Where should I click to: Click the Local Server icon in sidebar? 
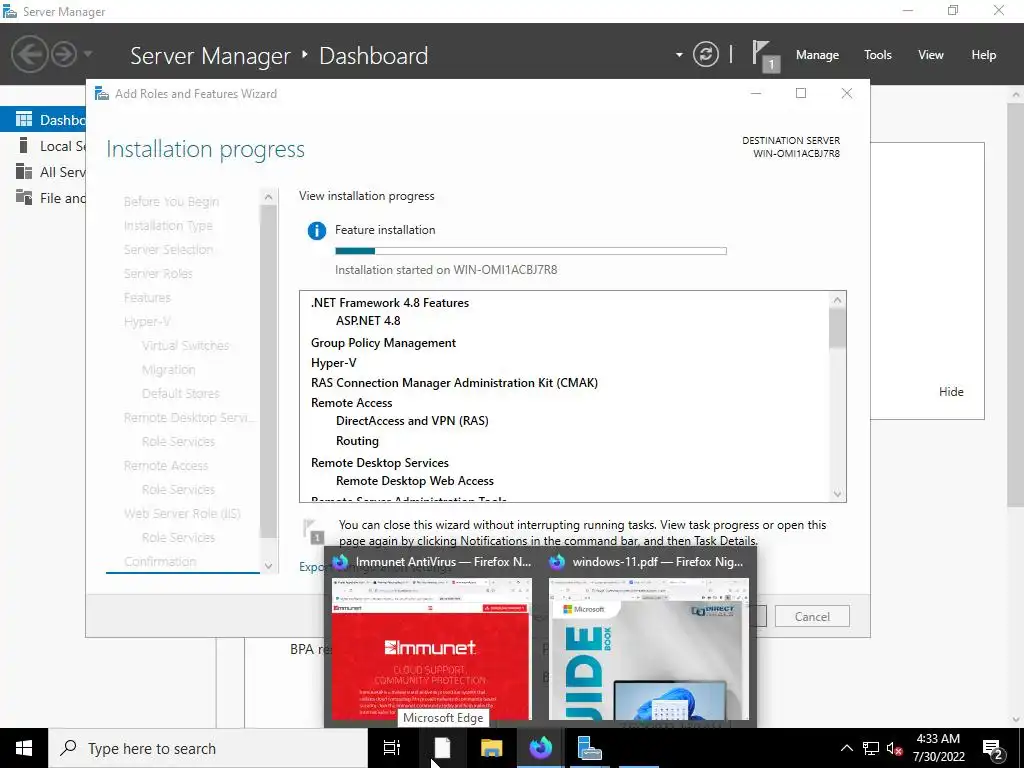pyautogui.click(x=24, y=145)
